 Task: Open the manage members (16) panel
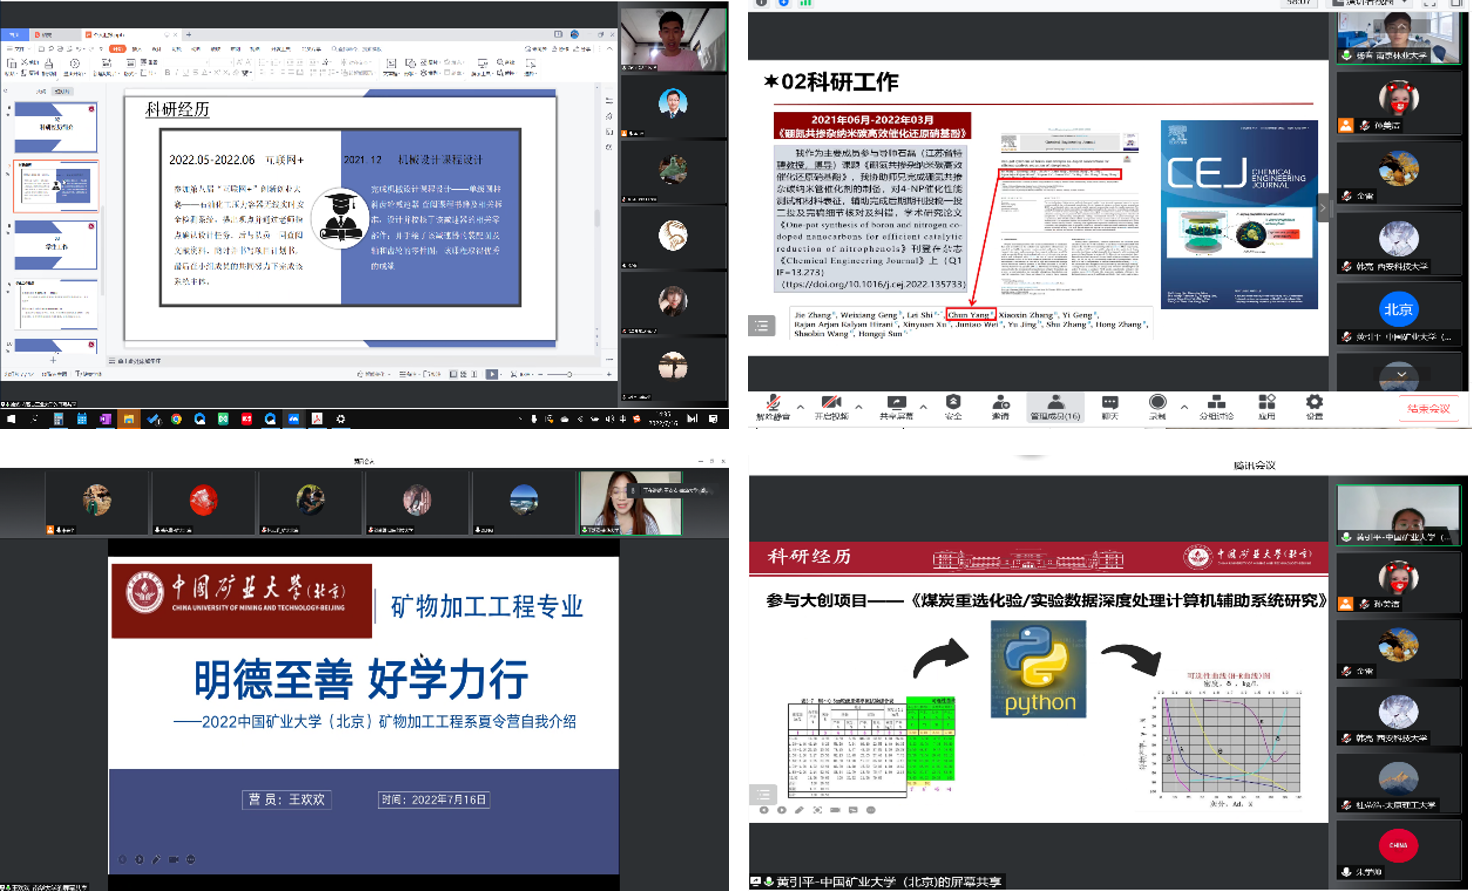1055,405
